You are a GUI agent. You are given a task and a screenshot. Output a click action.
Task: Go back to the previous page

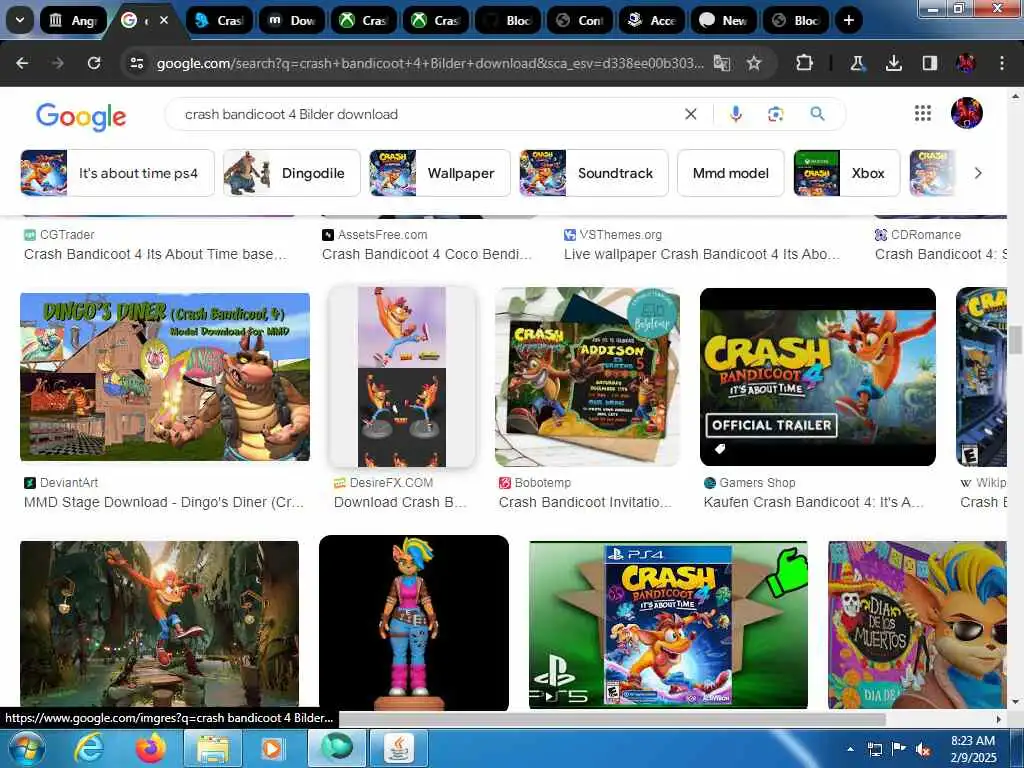click(x=22, y=63)
